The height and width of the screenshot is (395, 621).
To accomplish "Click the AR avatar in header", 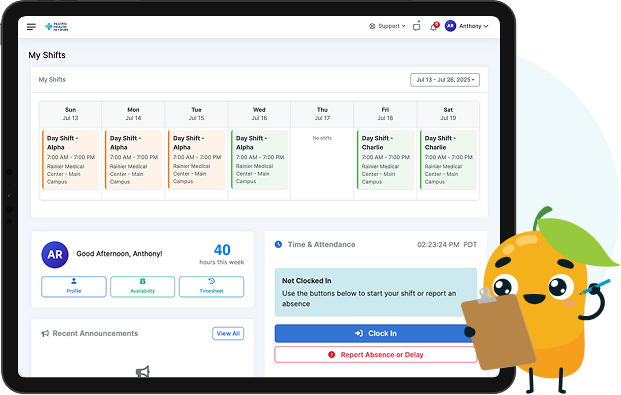I will pos(450,26).
